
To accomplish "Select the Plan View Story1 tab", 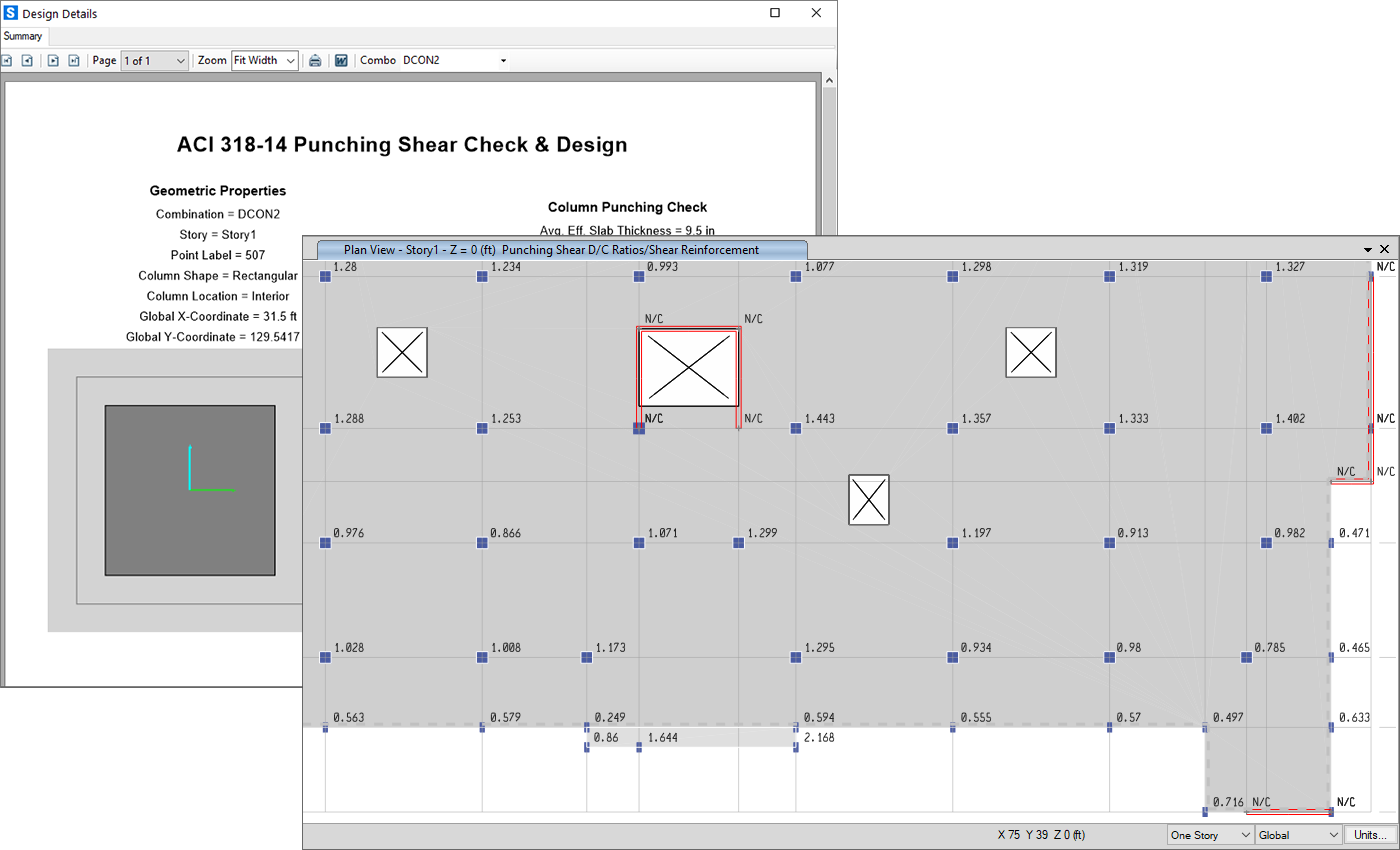I will click(561, 250).
